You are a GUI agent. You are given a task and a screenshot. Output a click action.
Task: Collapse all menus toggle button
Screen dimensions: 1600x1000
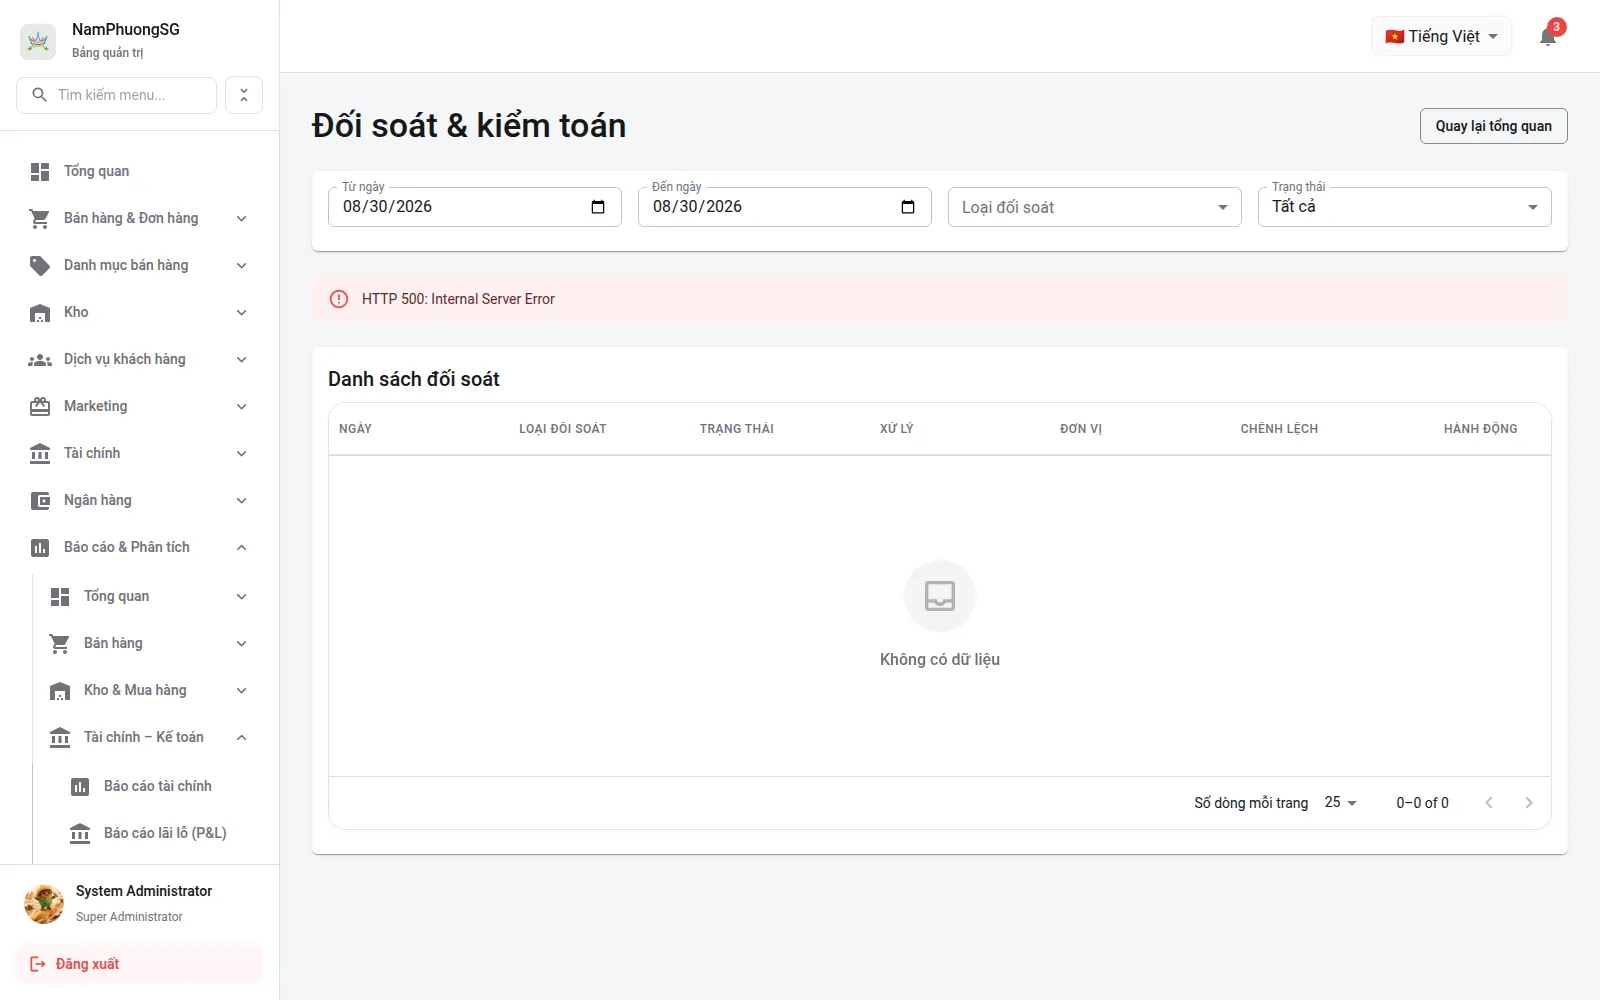pos(244,95)
